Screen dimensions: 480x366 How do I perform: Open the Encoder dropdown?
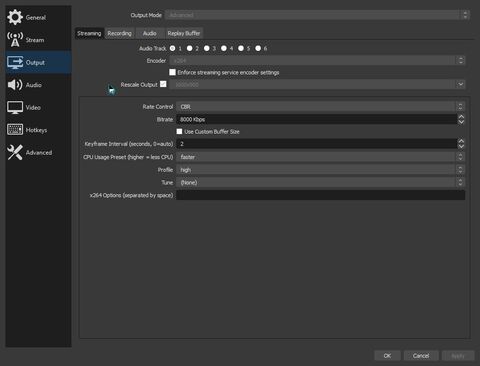point(317,61)
